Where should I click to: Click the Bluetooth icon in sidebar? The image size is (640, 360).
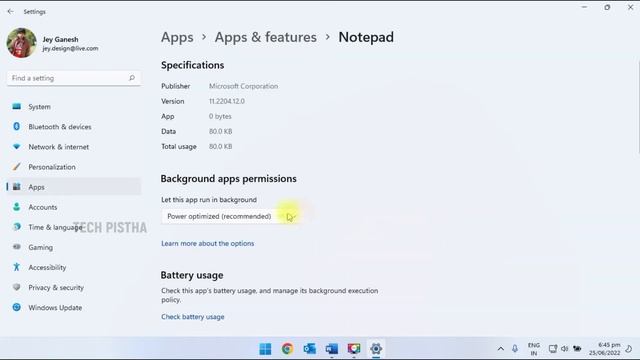tap(16, 127)
